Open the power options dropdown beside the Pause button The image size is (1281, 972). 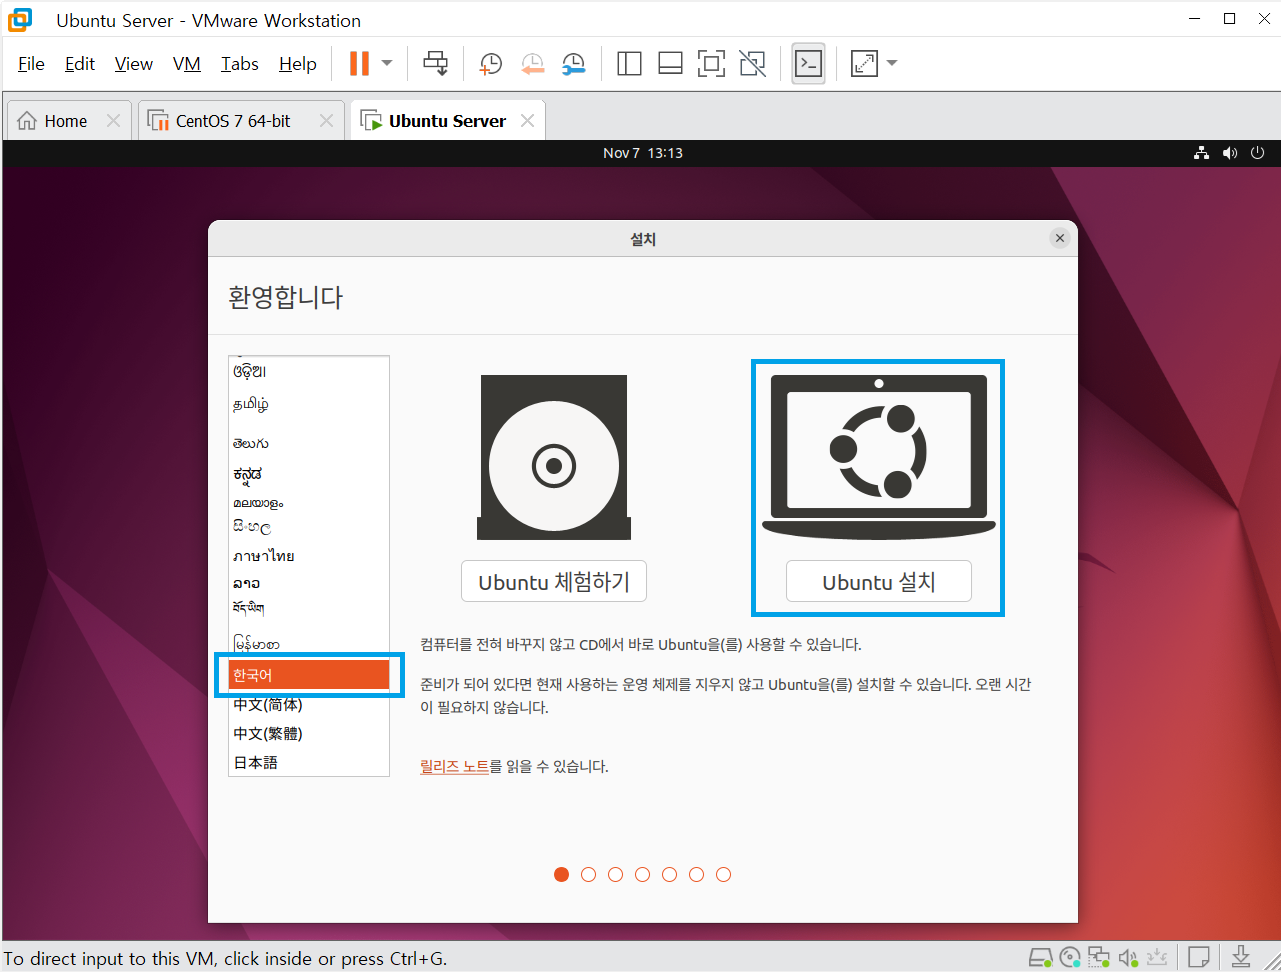(x=387, y=64)
